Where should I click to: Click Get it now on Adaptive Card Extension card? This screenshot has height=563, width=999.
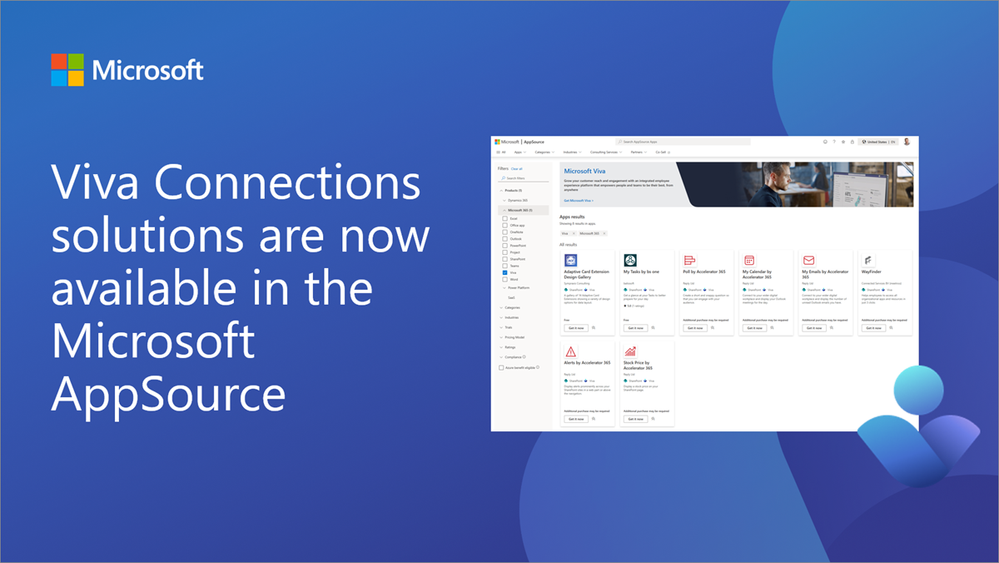click(x=576, y=328)
